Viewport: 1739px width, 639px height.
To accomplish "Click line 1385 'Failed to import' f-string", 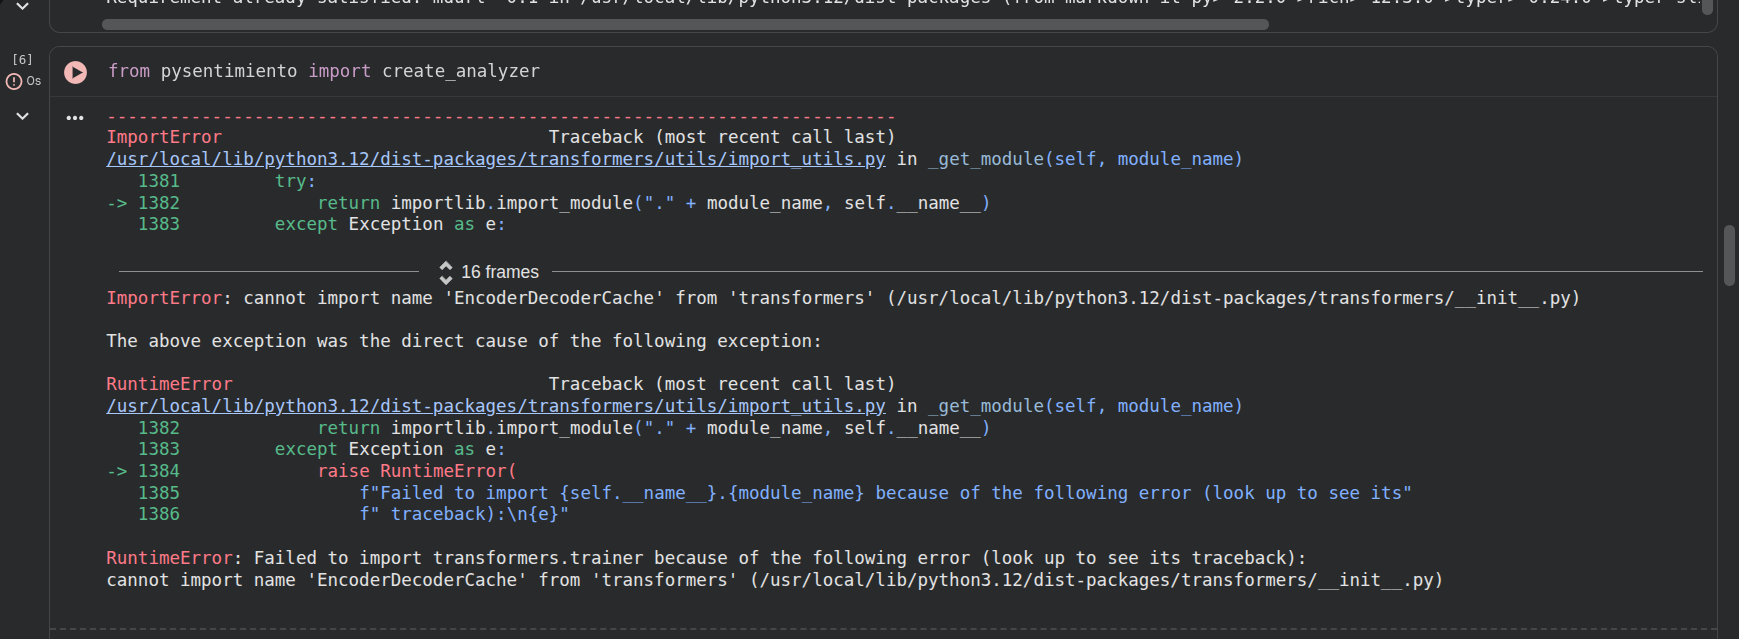I will click(886, 493).
